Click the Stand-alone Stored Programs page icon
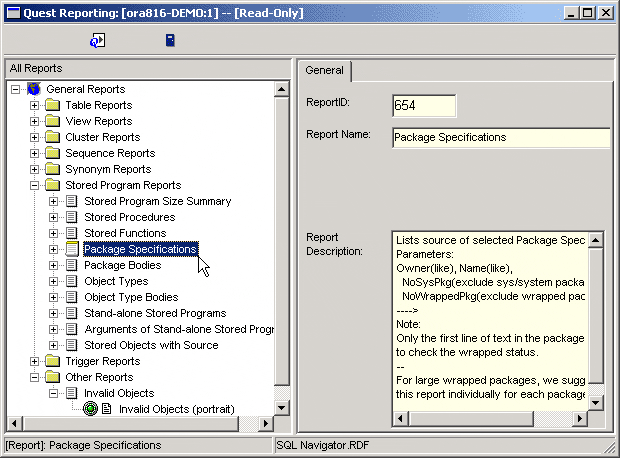Screen dimensions: 620x458 coord(72,313)
